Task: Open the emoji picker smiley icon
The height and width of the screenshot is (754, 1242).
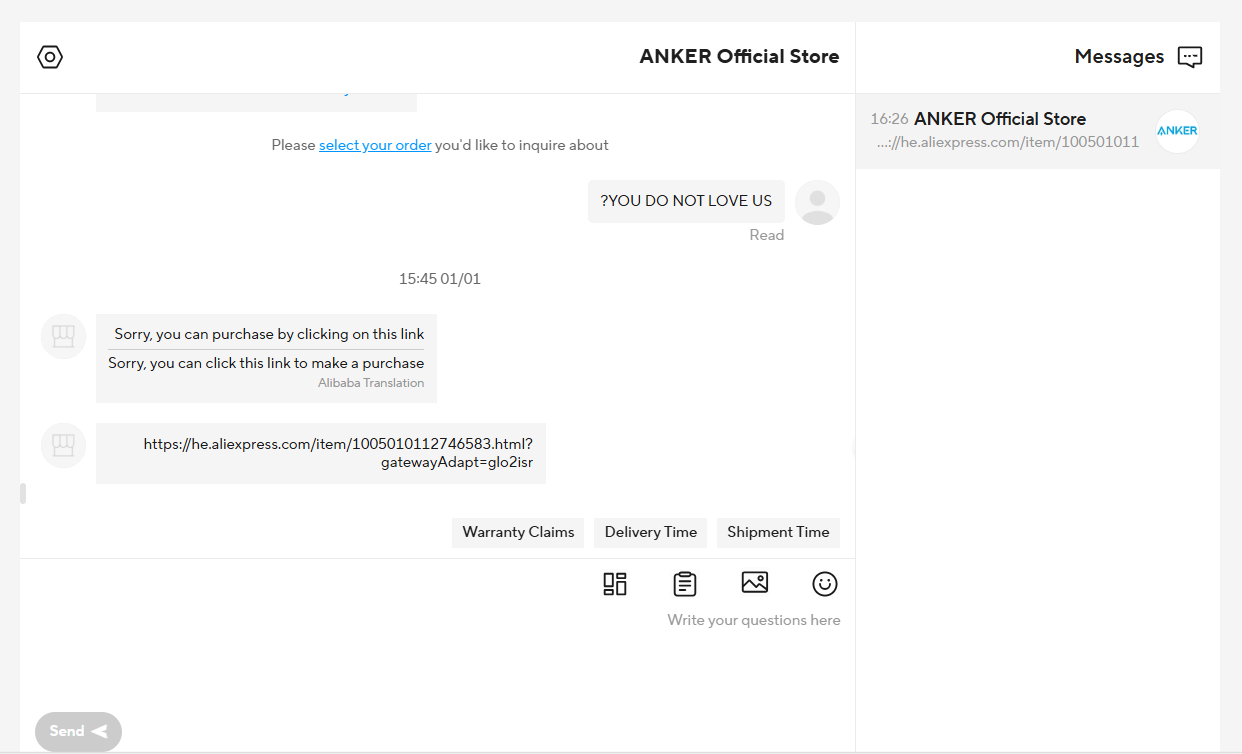Action: click(824, 584)
